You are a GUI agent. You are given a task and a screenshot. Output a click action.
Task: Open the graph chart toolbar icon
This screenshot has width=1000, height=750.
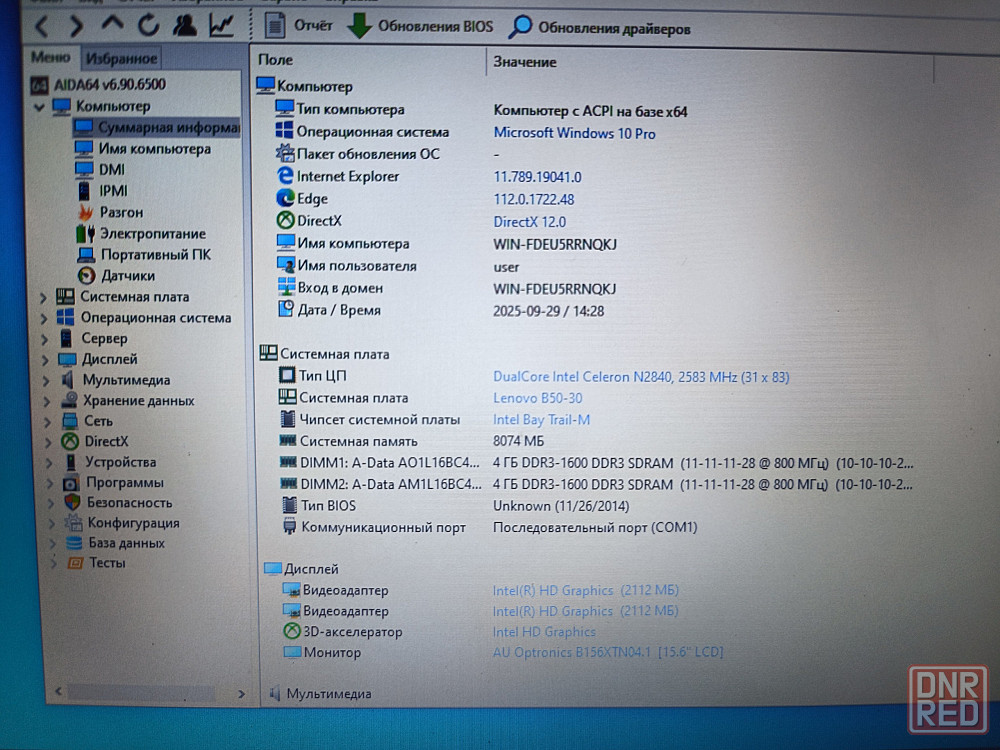[221, 26]
